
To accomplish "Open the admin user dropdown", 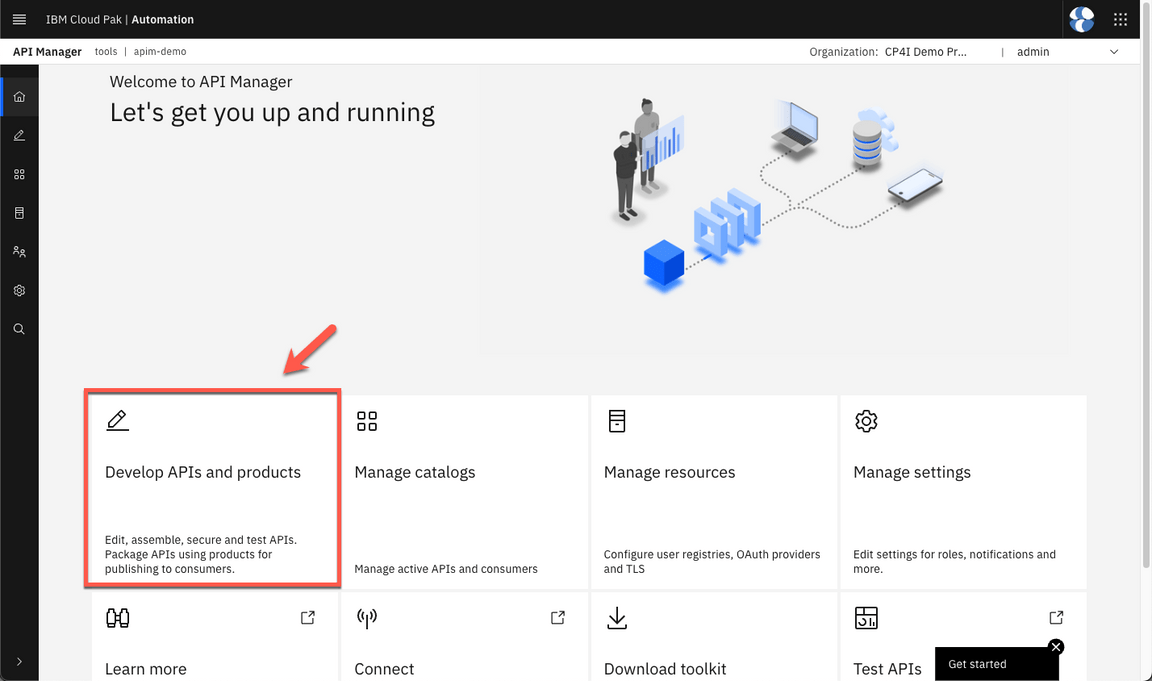I will 1067,52.
